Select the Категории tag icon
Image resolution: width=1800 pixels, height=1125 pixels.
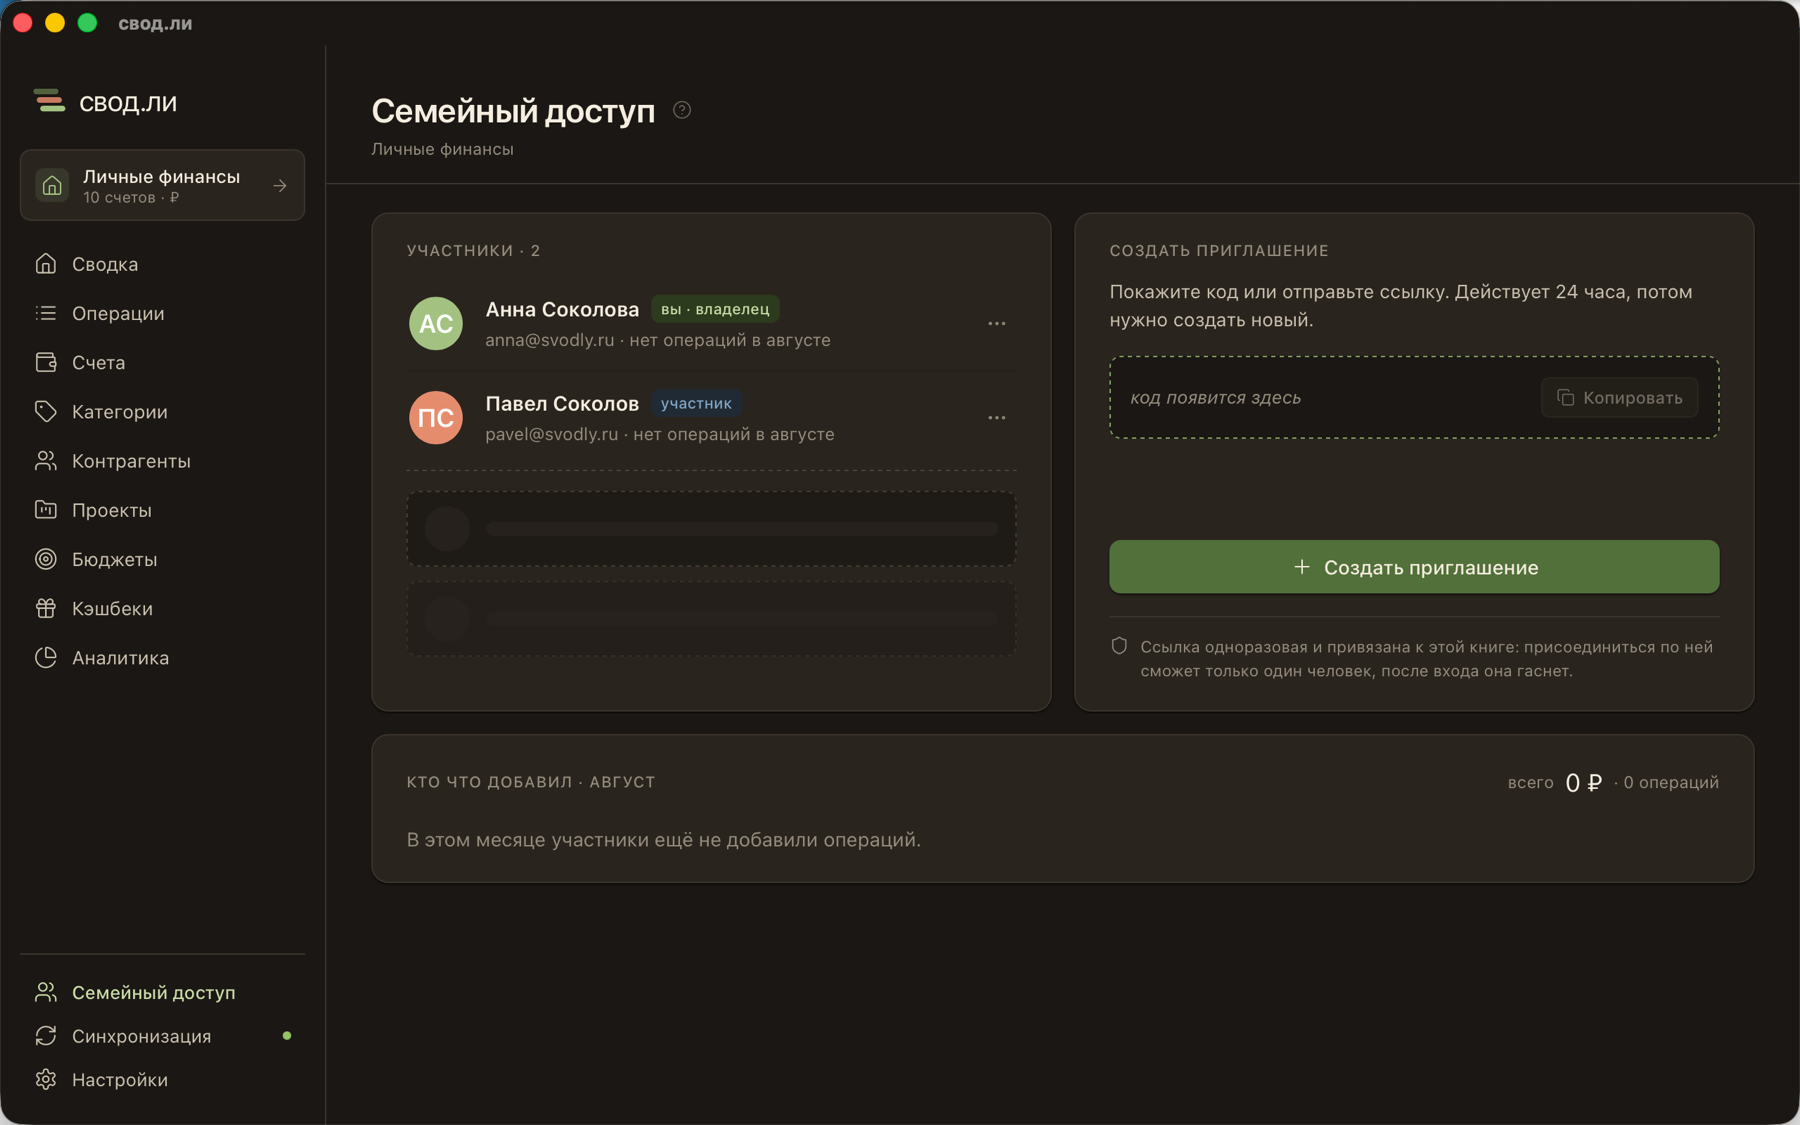coord(46,411)
